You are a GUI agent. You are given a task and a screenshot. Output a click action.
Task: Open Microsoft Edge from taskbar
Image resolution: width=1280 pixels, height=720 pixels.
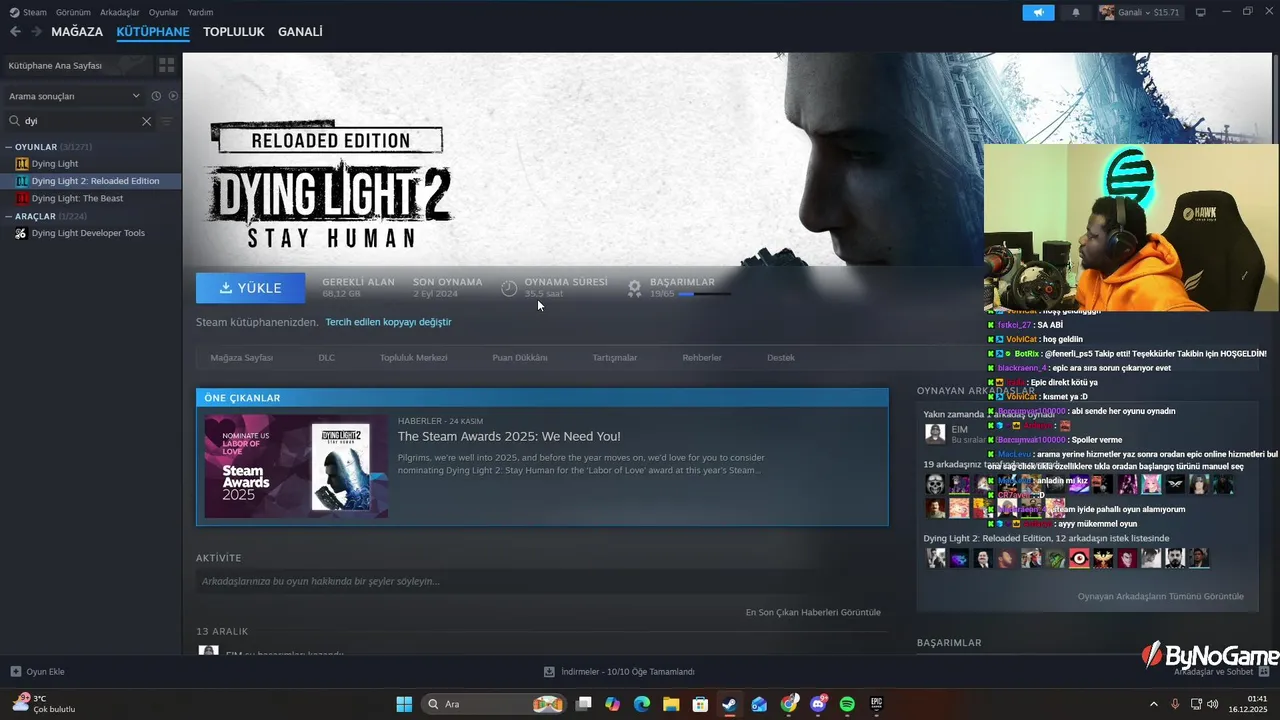click(x=642, y=704)
